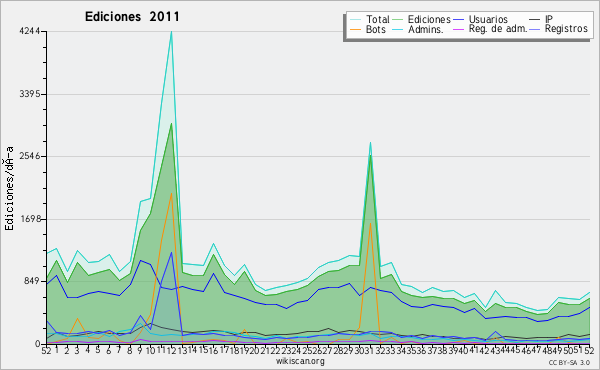Click the 'Admins.' legend label
The image size is (600, 370).
pos(426,29)
